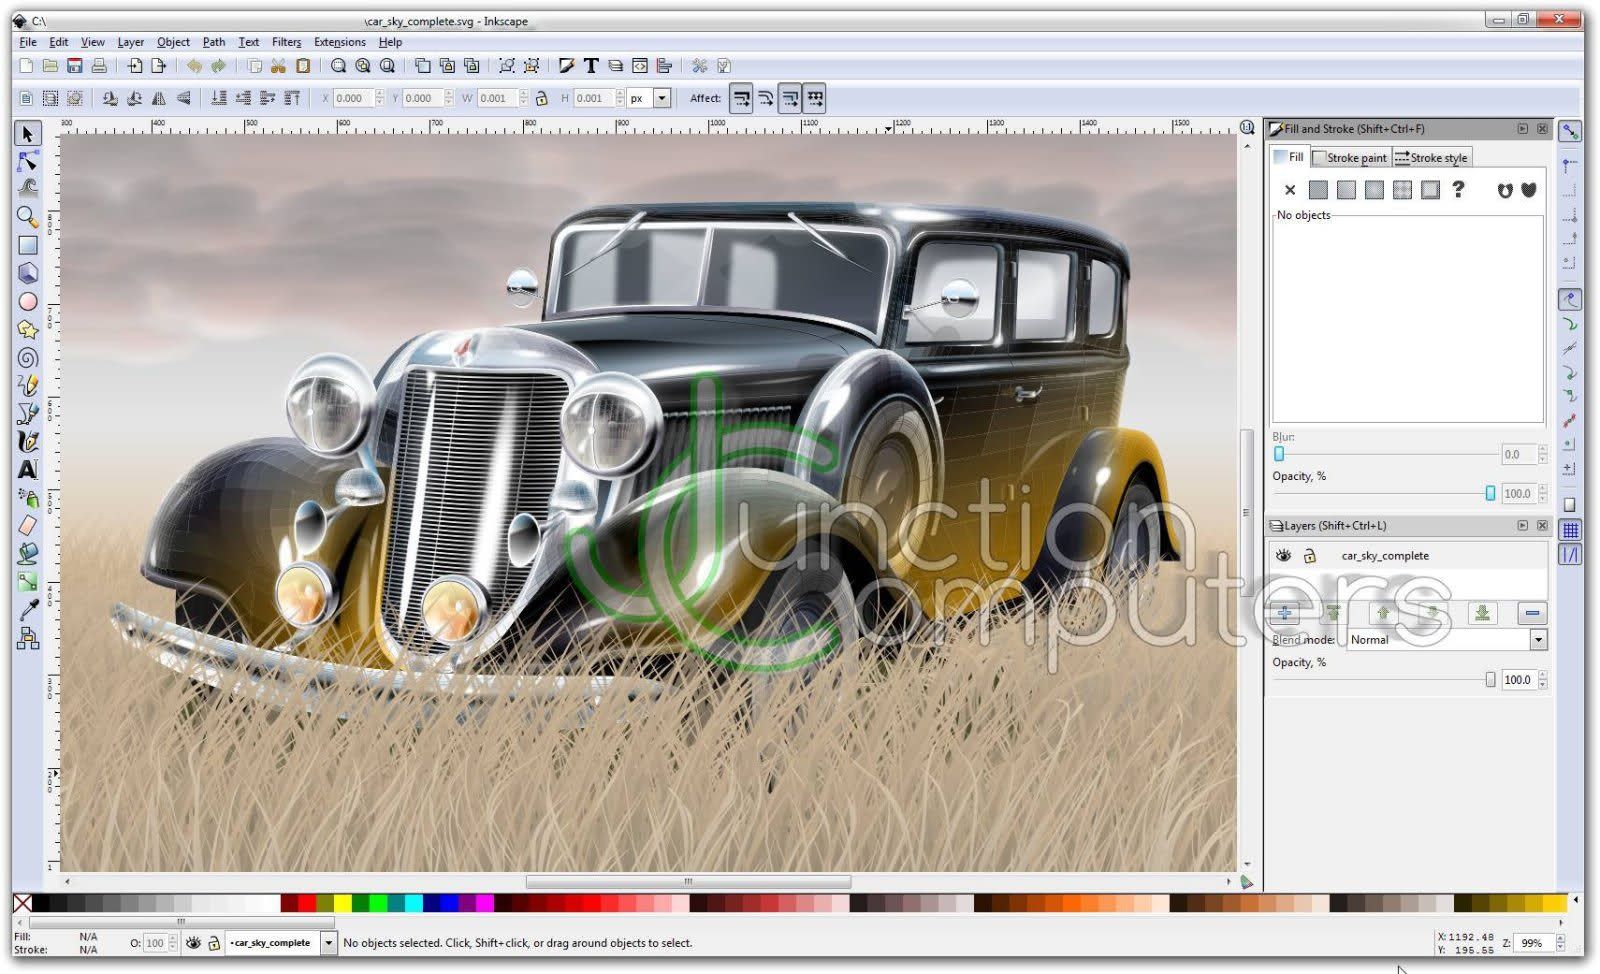
Task: Open the zoom percentage spinner
Action: (1562, 942)
